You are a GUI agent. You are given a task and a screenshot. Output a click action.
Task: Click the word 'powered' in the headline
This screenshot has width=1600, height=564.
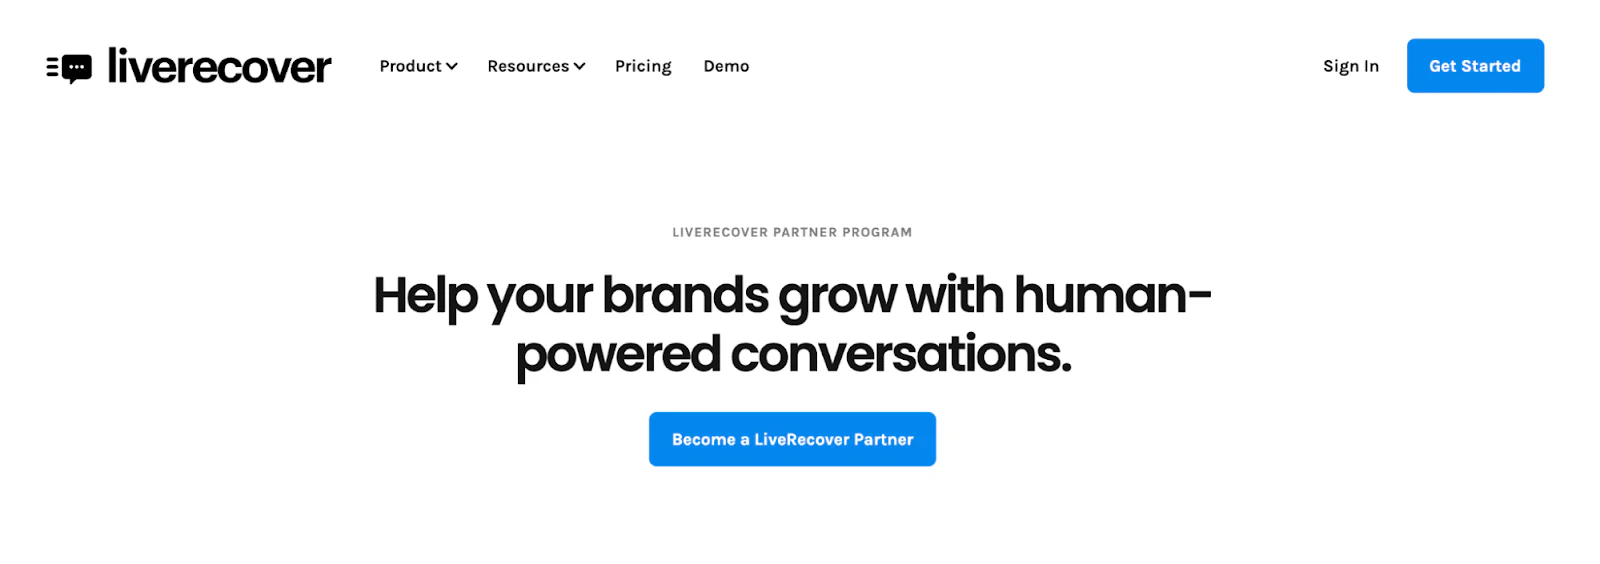tap(618, 357)
